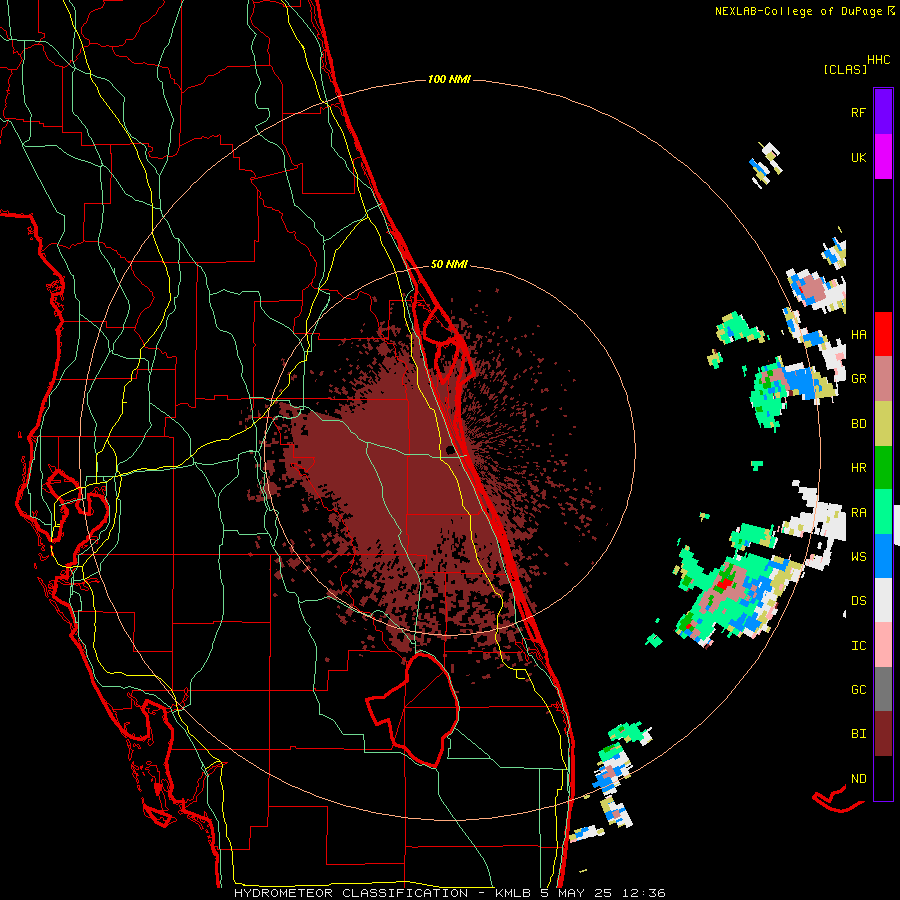
Task: Click the 'GC' legend label
Action: (858, 690)
